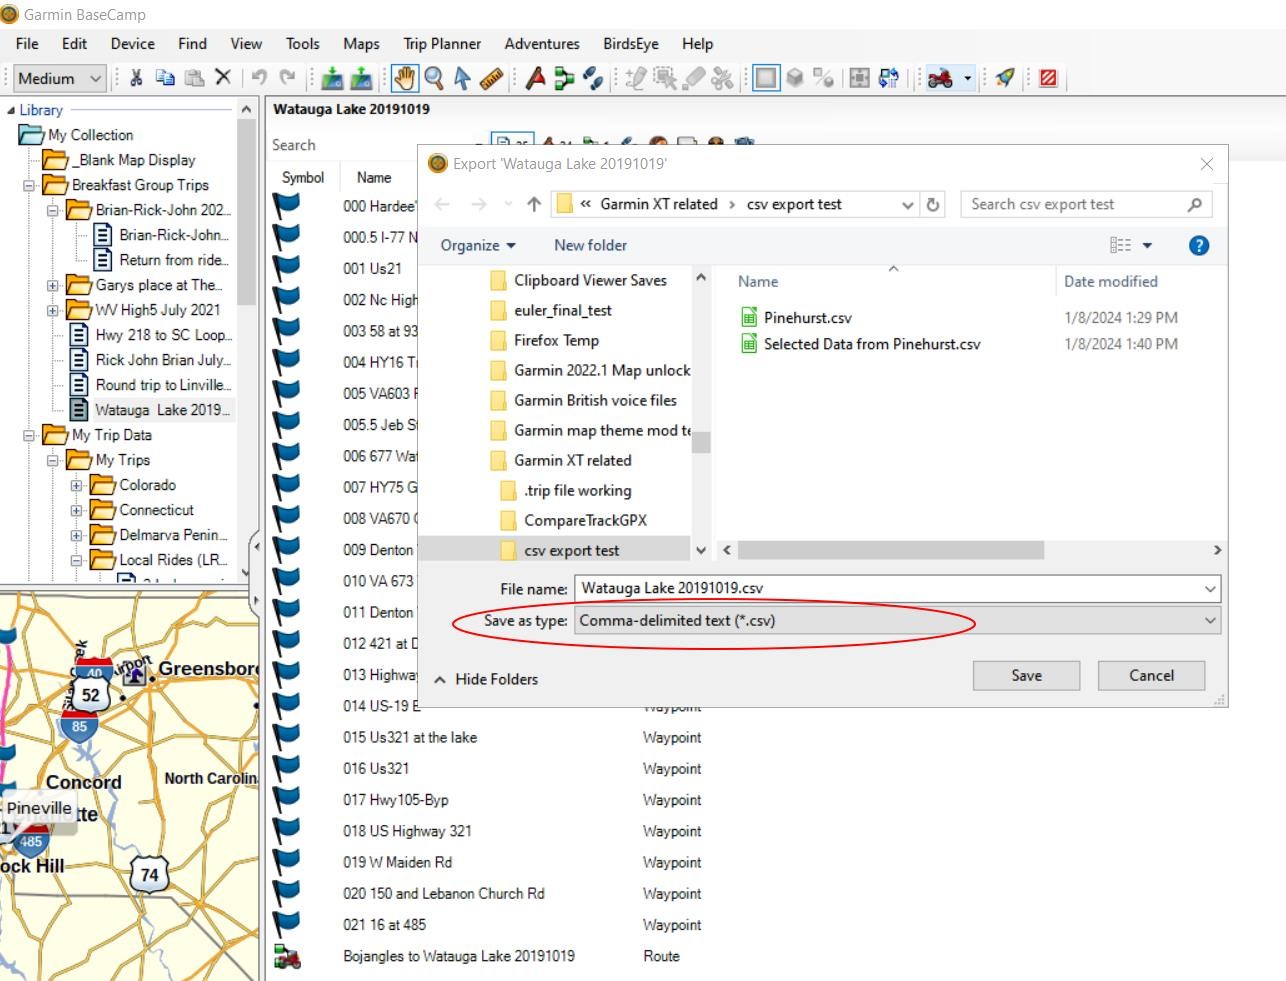Collapse the Library section arrow
Screen dimensions: 1286x981
click(x=11, y=110)
